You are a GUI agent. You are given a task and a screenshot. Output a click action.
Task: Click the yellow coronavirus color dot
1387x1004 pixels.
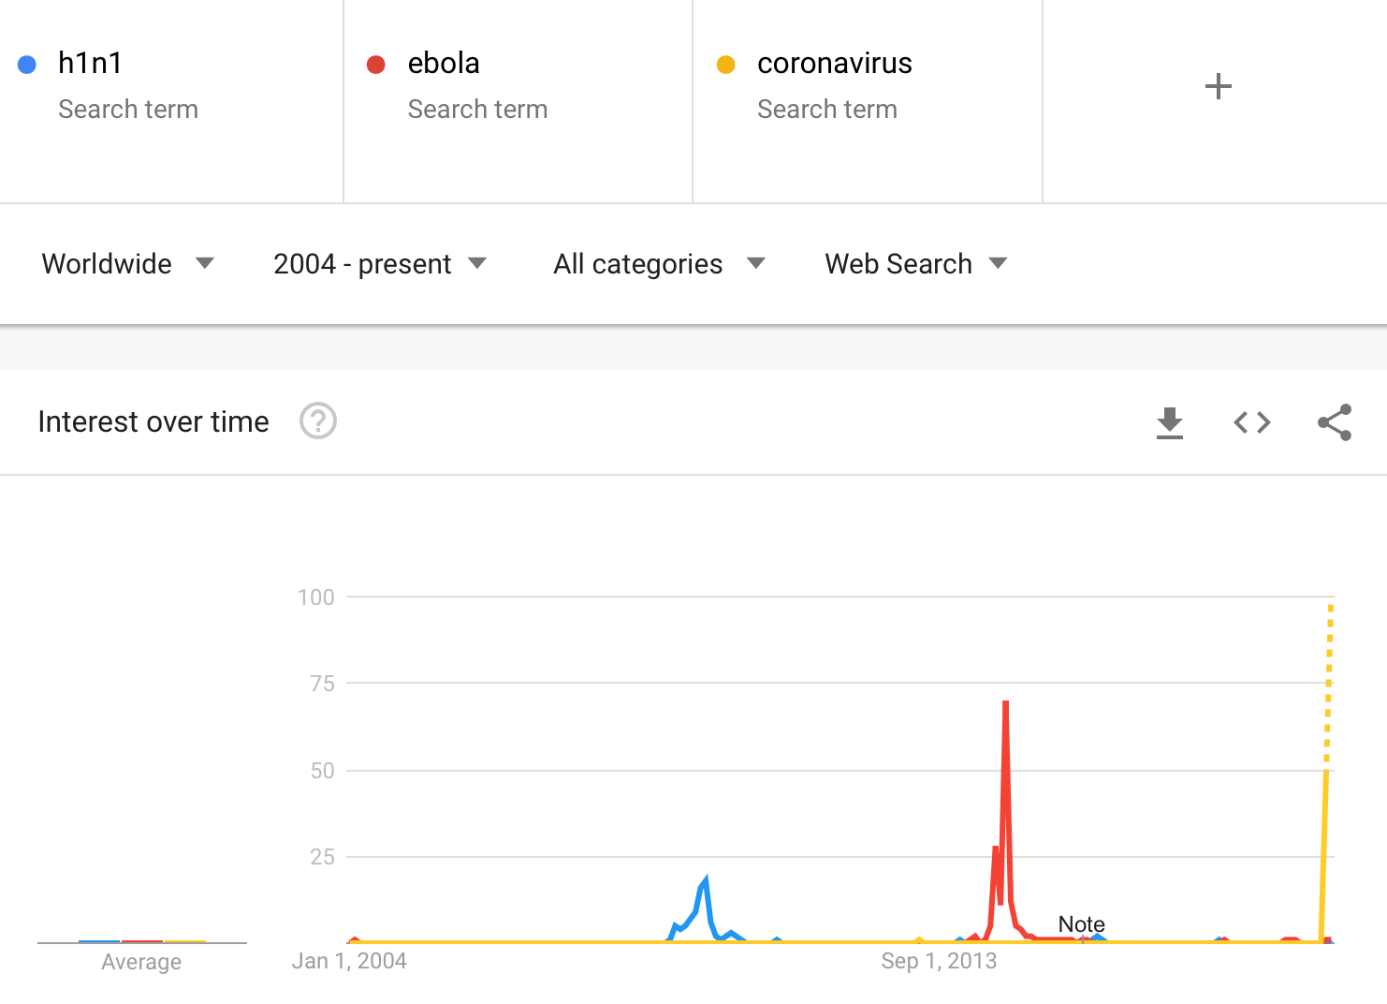tap(726, 65)
